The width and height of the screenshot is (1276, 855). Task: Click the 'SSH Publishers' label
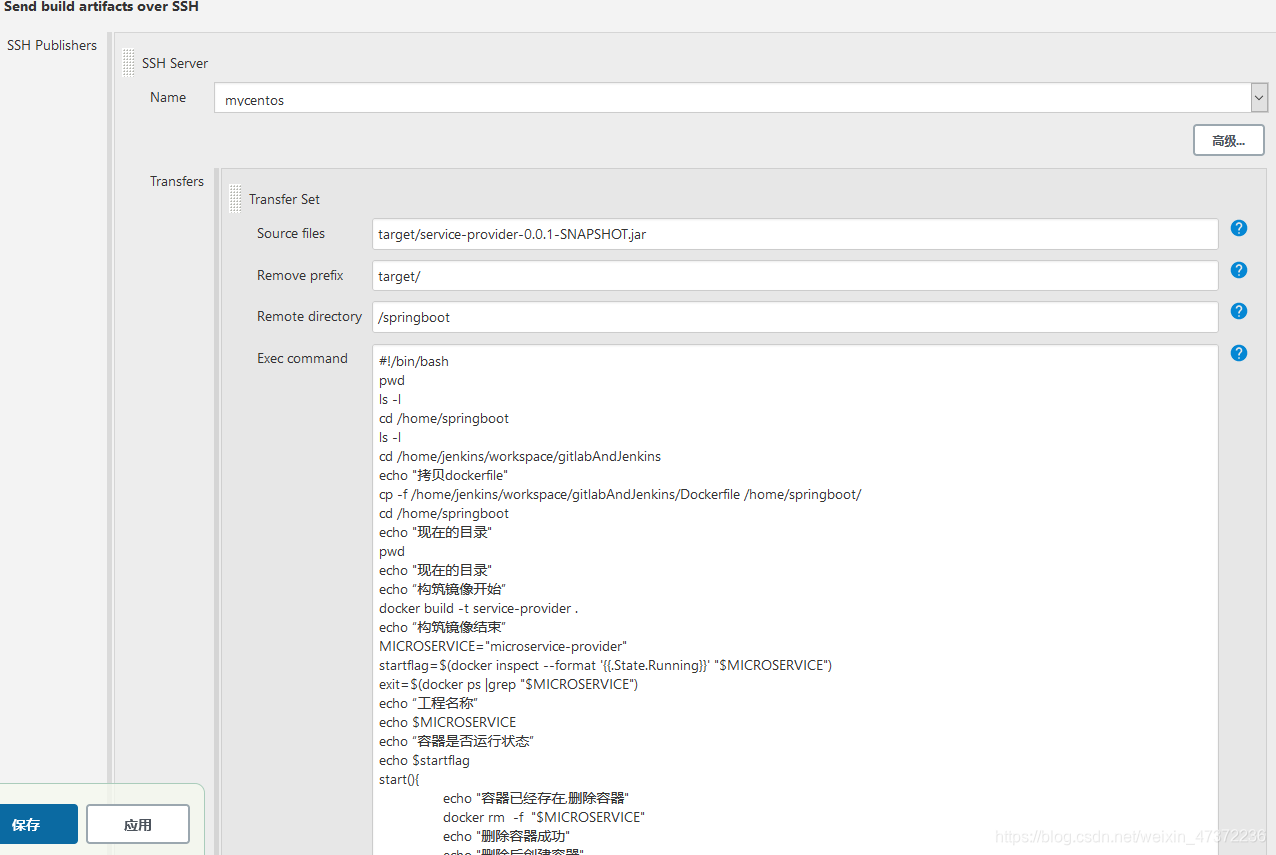52,45
